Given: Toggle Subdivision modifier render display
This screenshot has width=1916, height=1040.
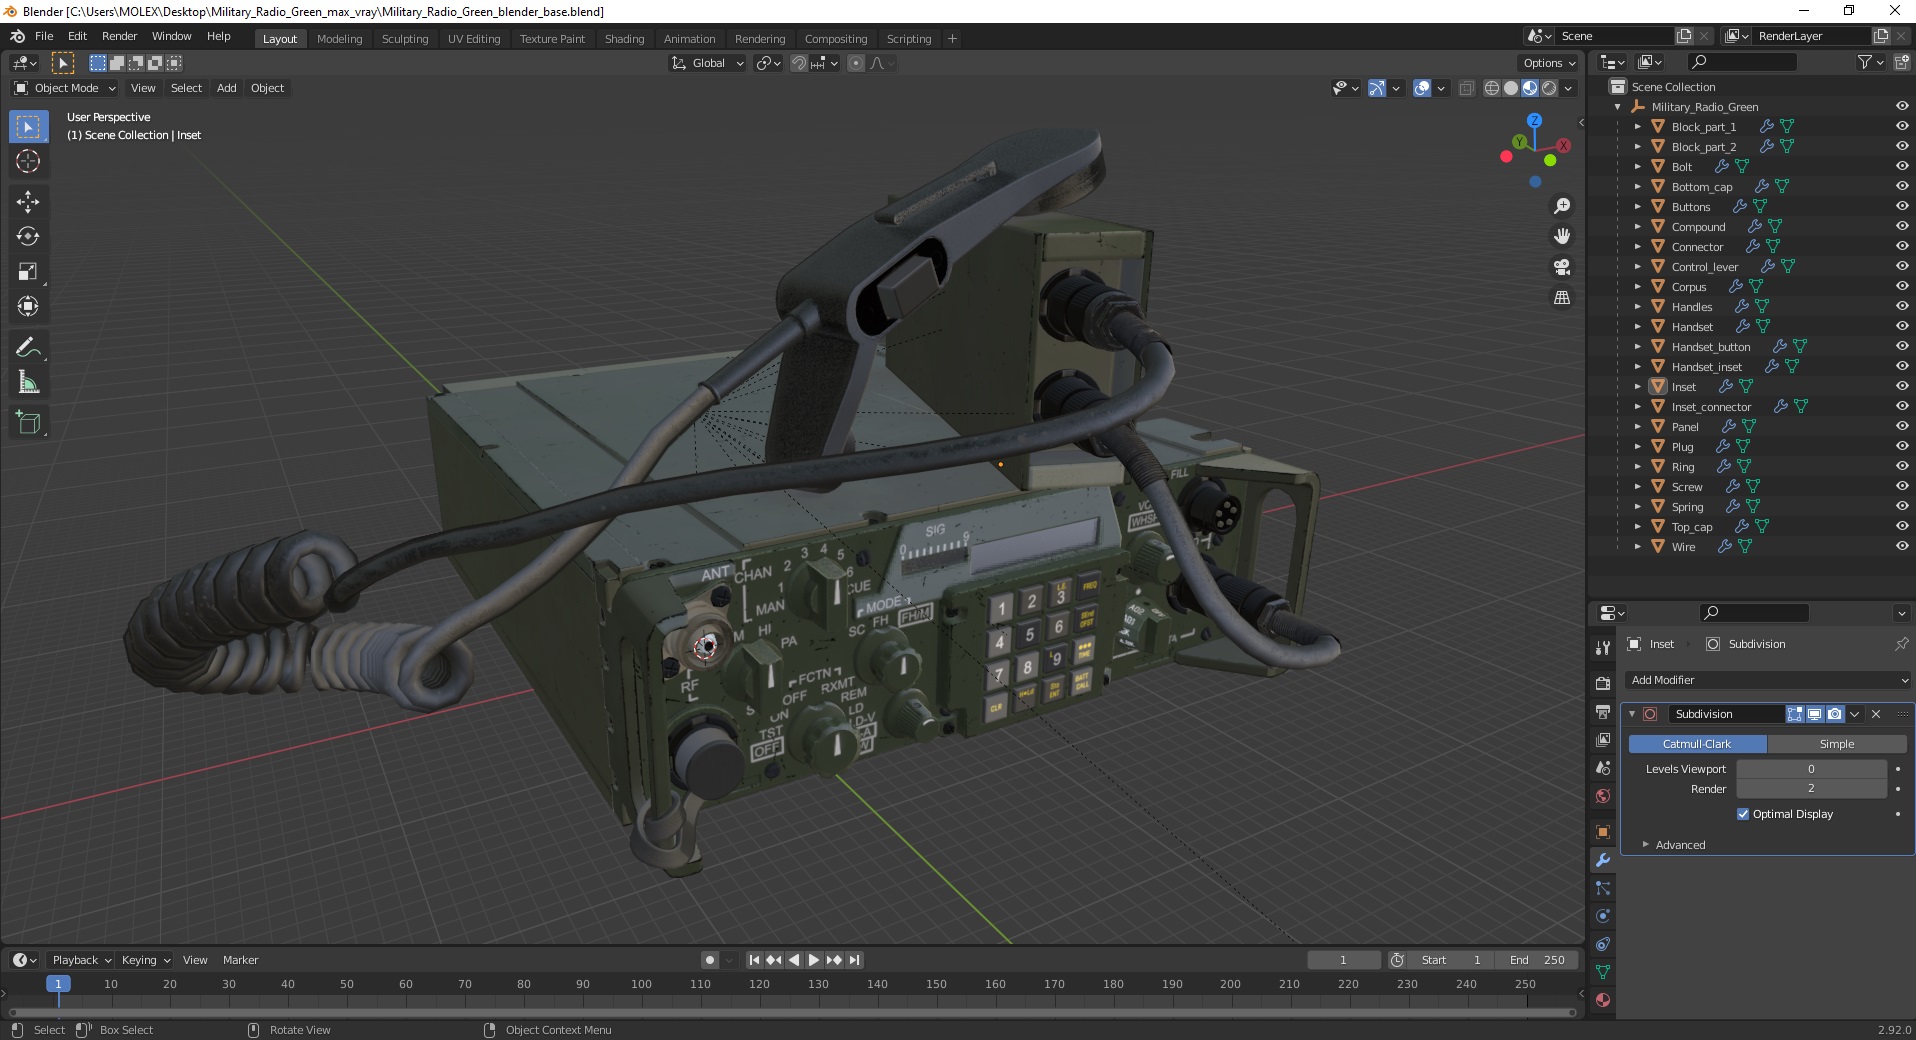Looking at the screenshot, I should [x=1834, y=714].
